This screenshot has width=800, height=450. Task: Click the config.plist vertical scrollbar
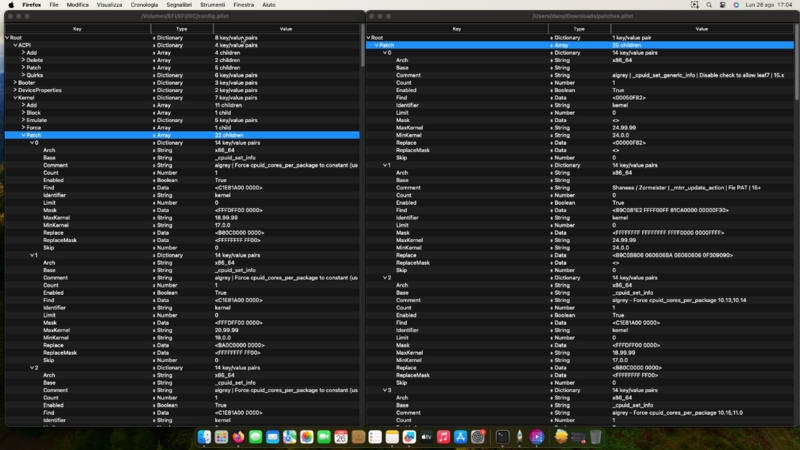361,200
